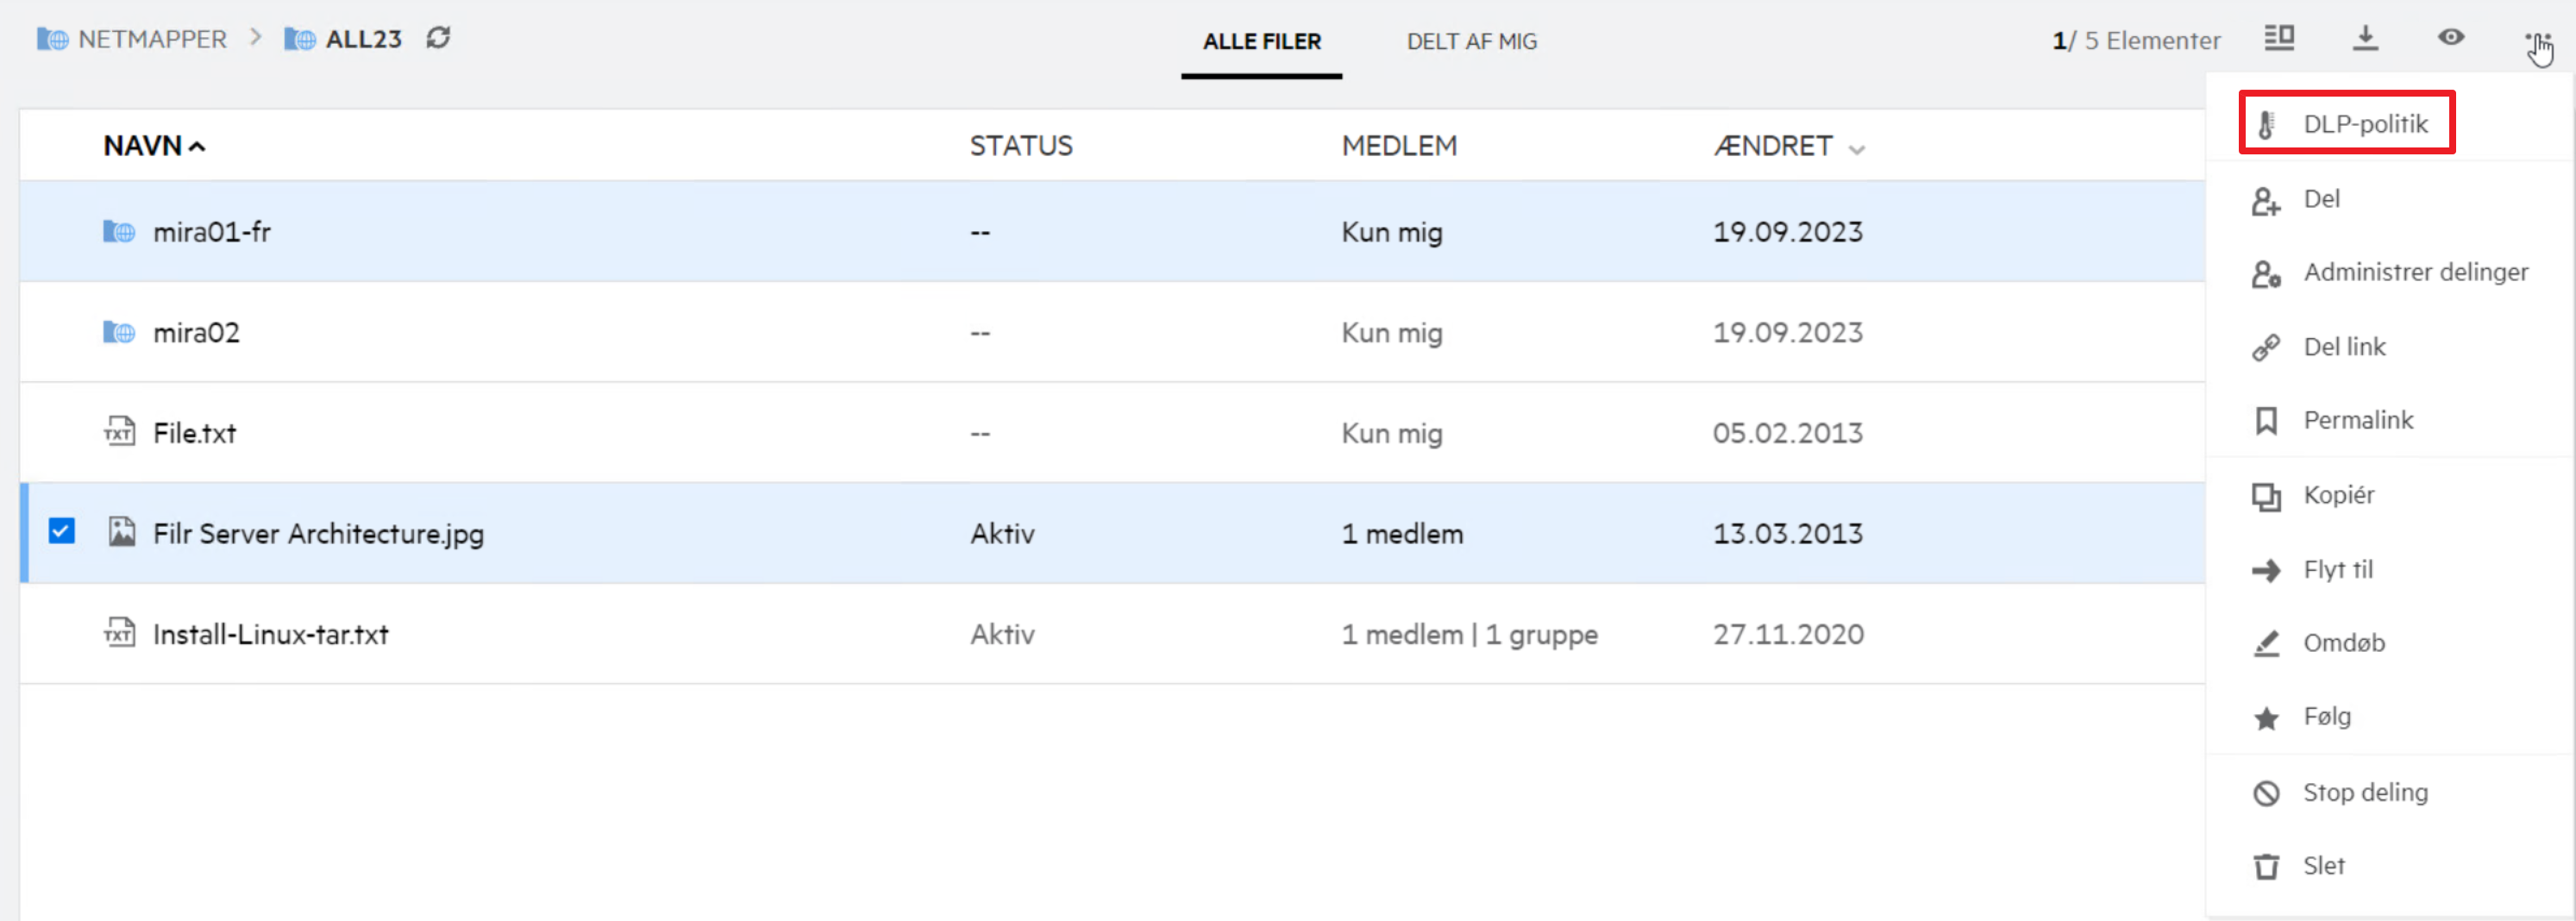Image resolution: width=2576 pixels, height=921 pixels.
Task: Navigate to NETMAPPER breadcrumb link
Action: coord(151,39)
